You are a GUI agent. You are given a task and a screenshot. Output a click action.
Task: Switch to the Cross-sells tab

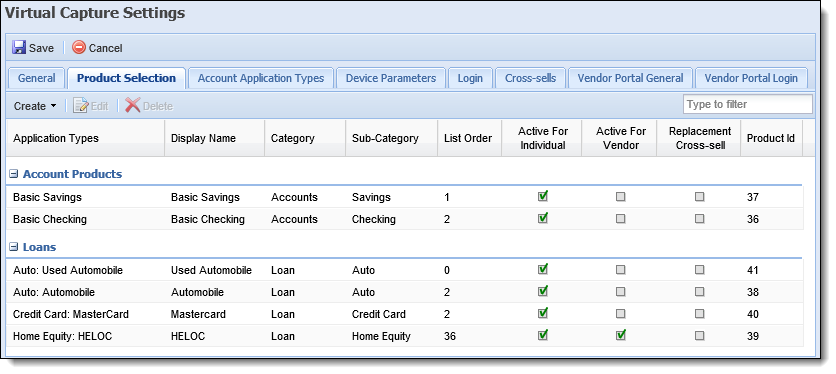[x=530, y=78]
